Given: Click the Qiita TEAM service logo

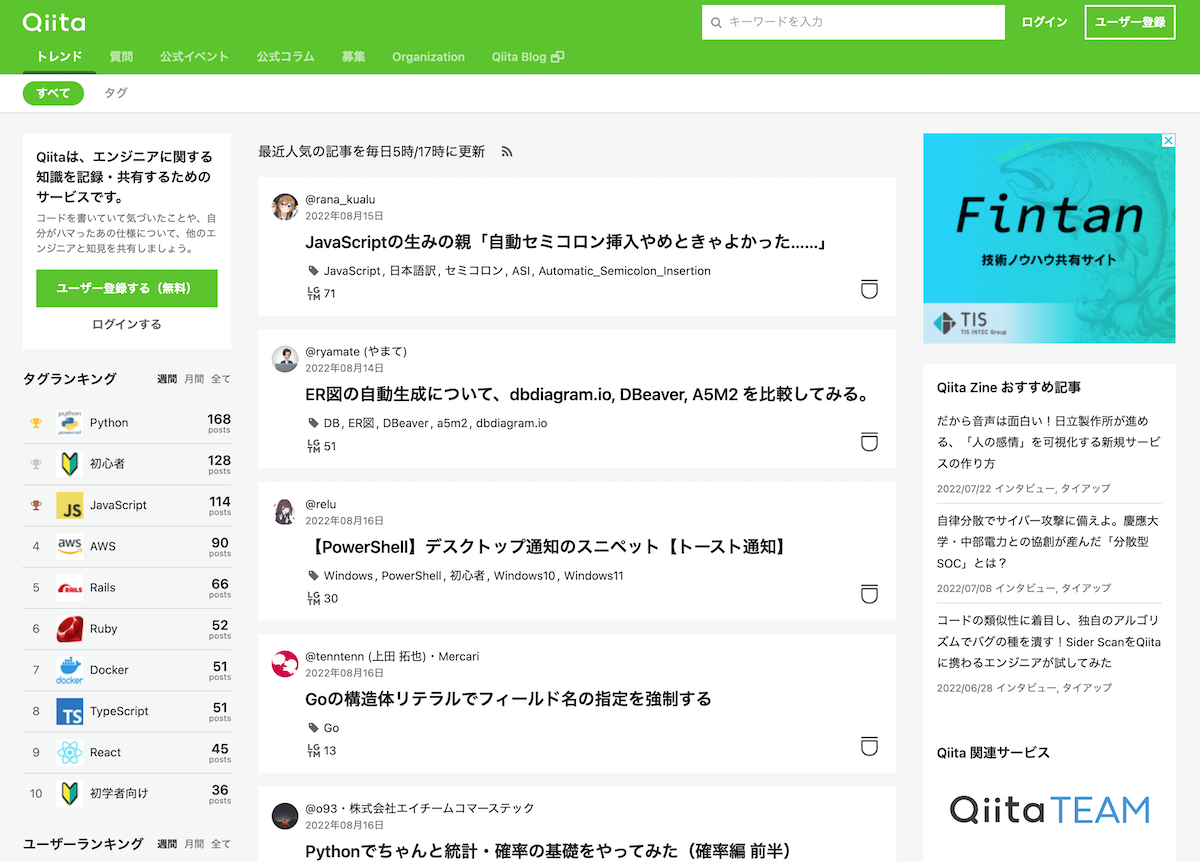Looking at the screenshot, I should [1049, 809].
